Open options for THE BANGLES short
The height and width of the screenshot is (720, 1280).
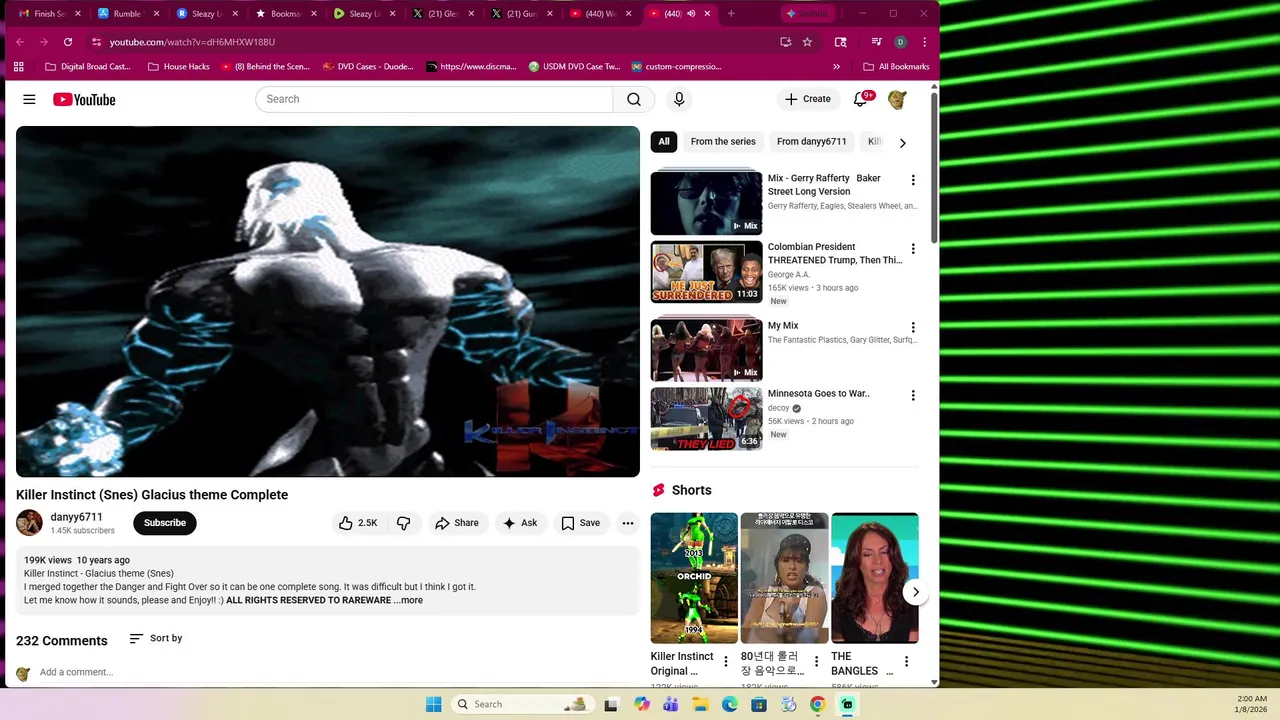(906, 662)
